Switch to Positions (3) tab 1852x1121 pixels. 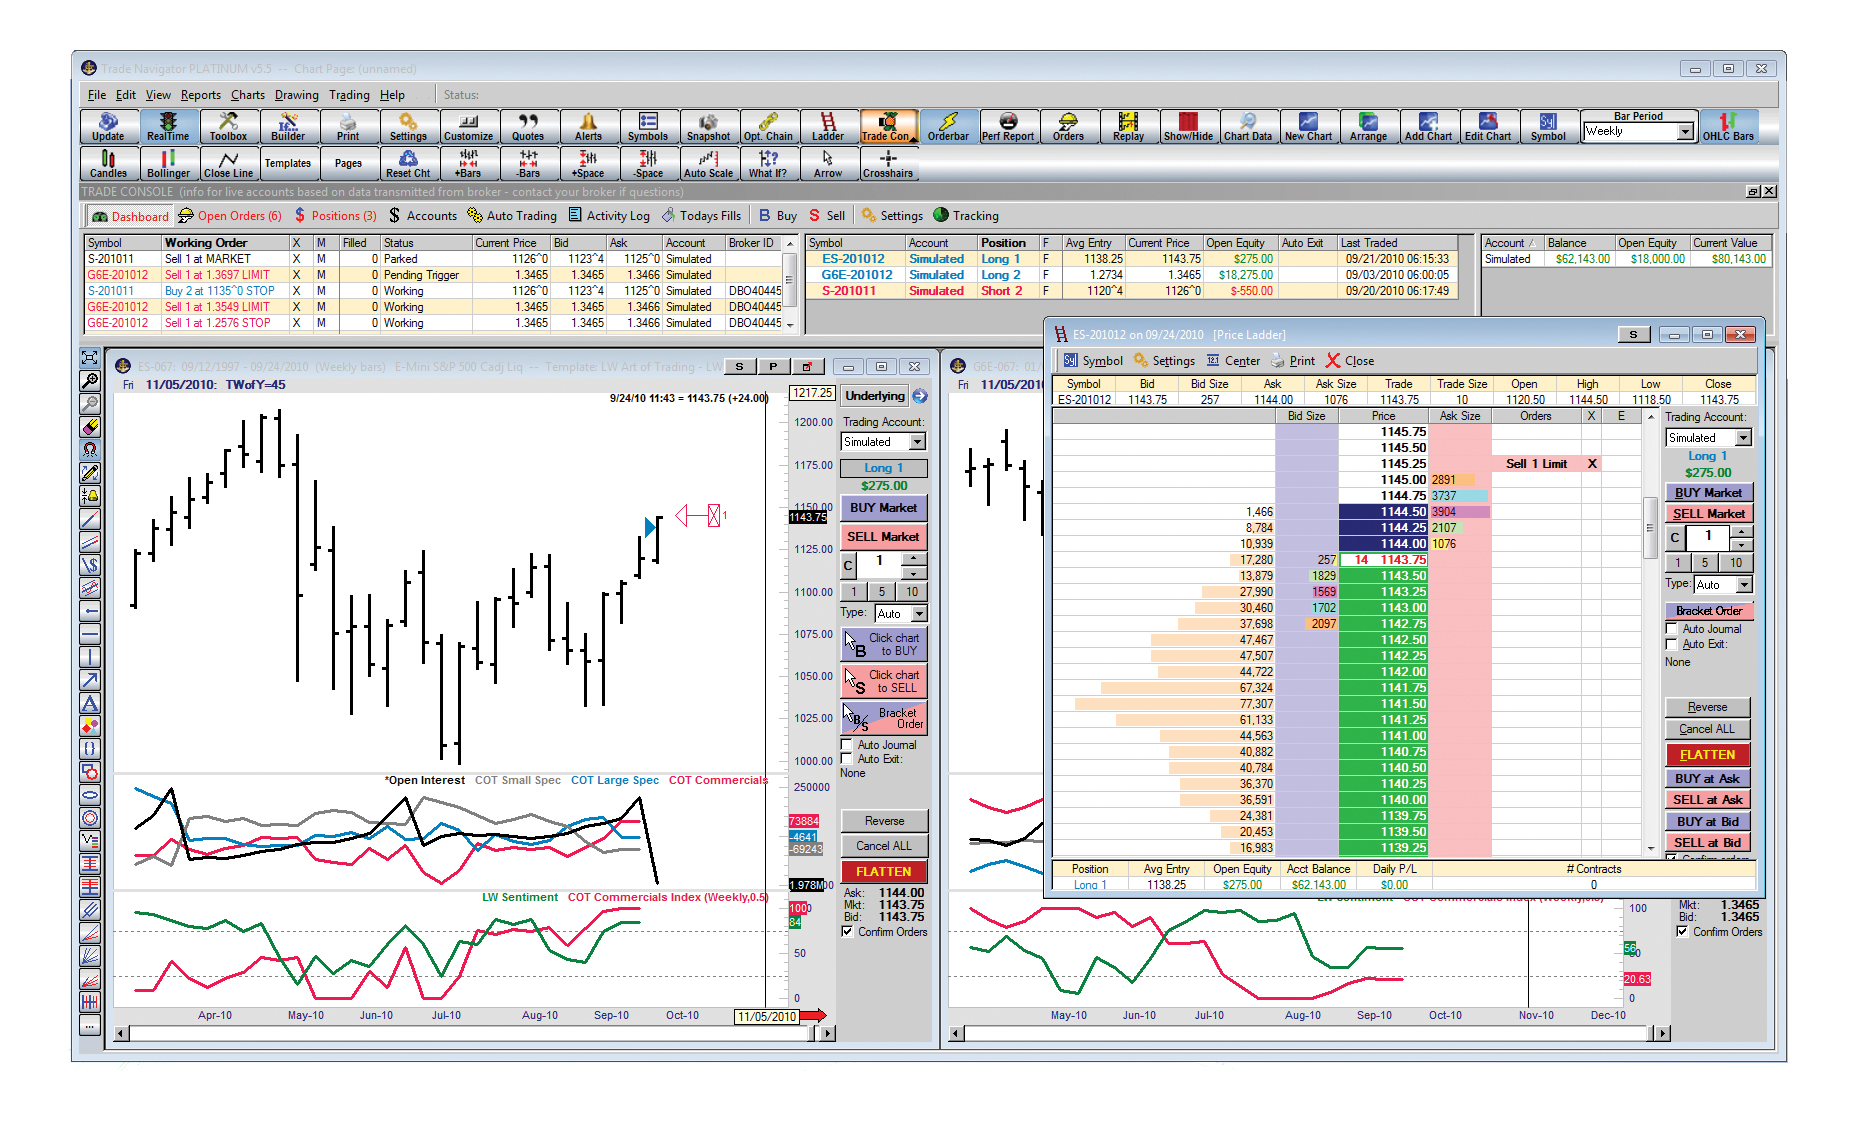tap(334, 216)
